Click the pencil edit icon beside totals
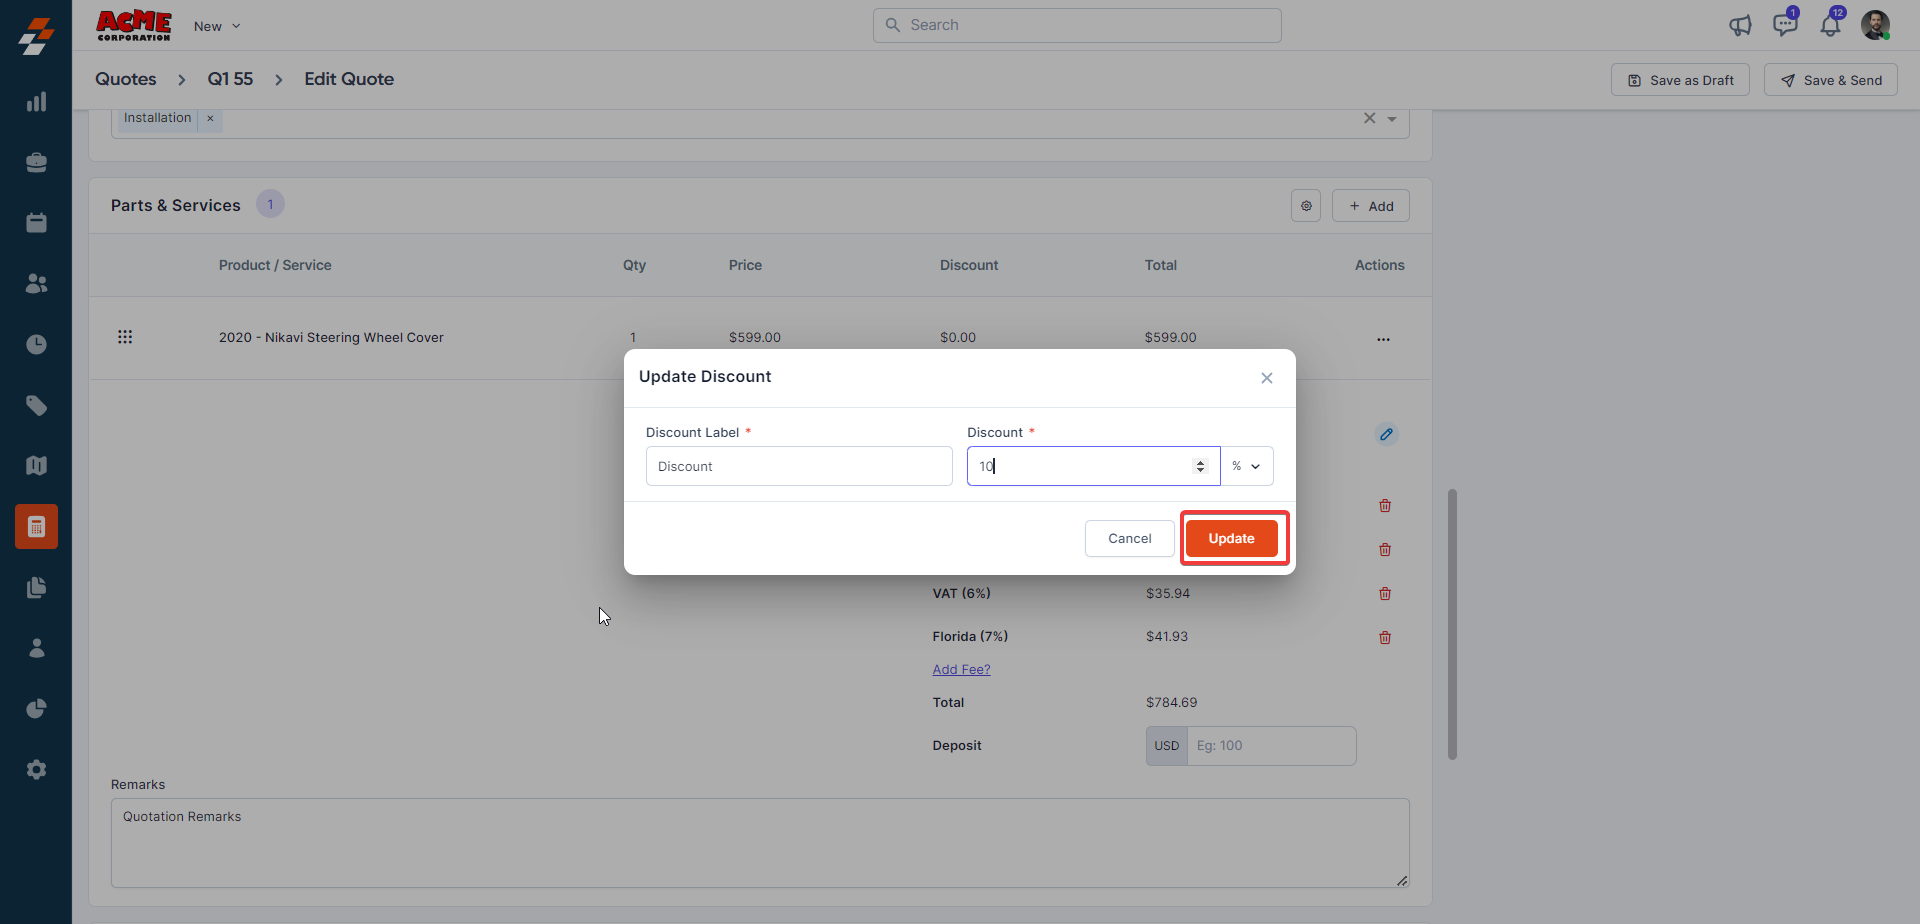This screenshot has height=924, width=1920. (1386, 434)
